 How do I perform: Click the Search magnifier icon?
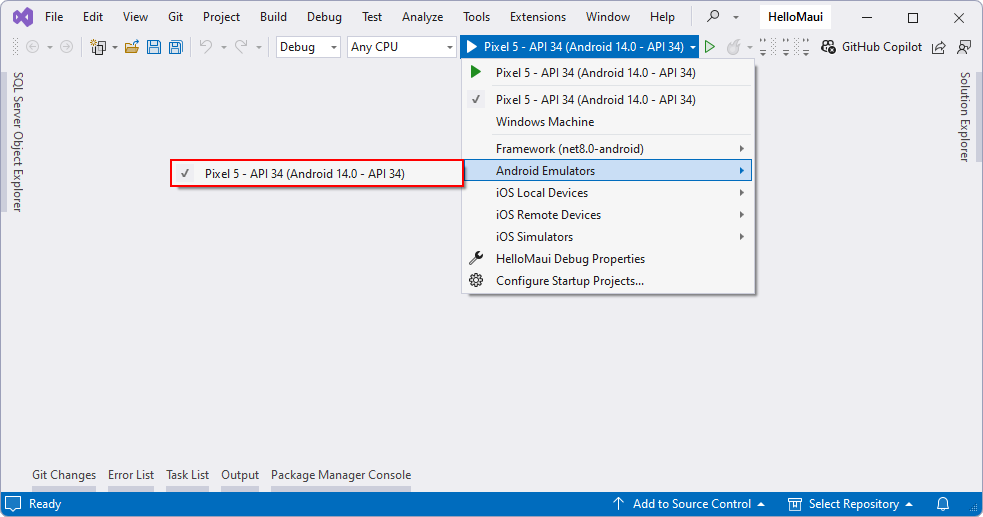point(713,17)
